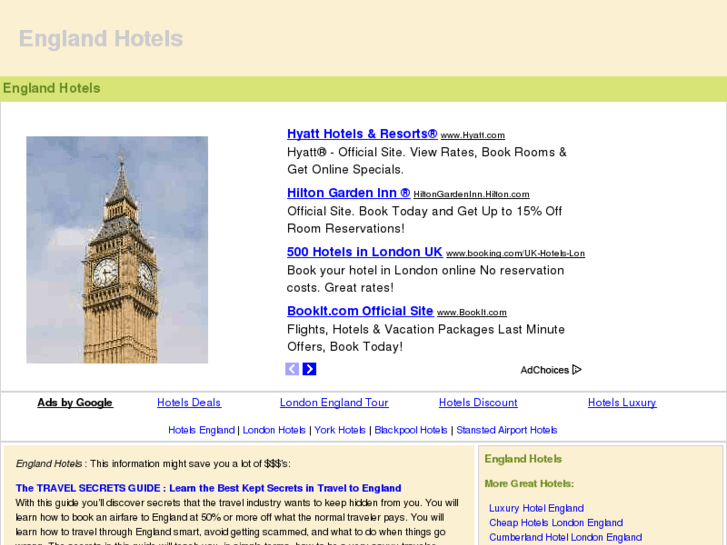Screen dimensions: 727x545
Task: Open the Hotels Discount link
Action: tap(478, 403)
